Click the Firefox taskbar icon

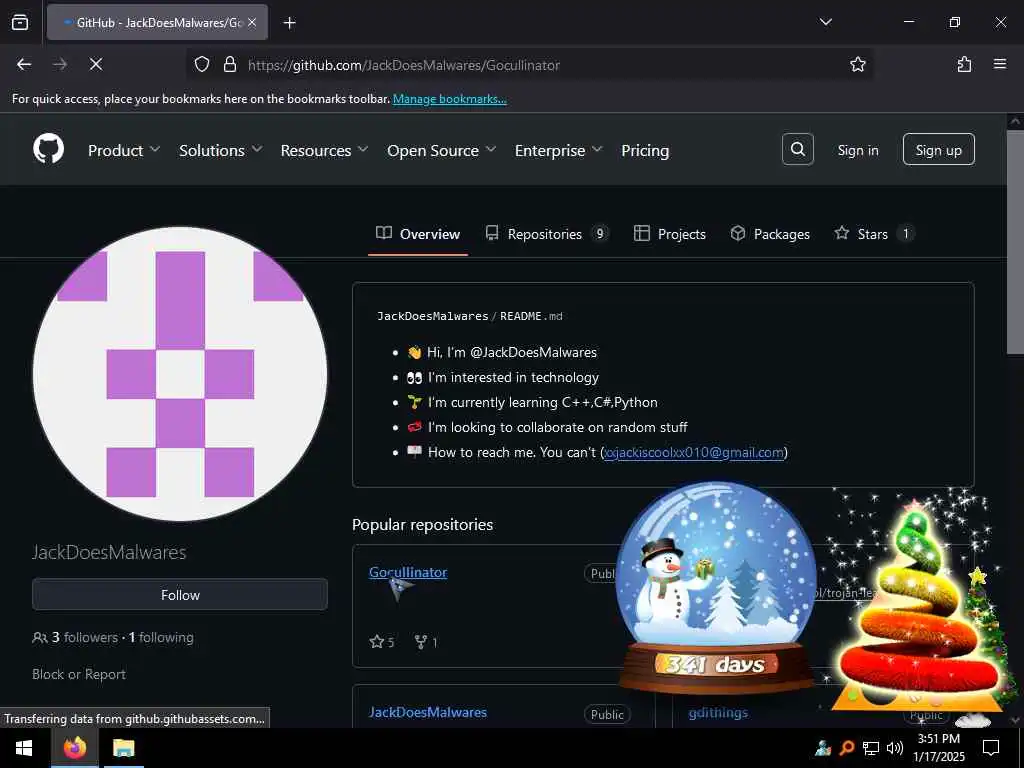(x=74, y=748)
